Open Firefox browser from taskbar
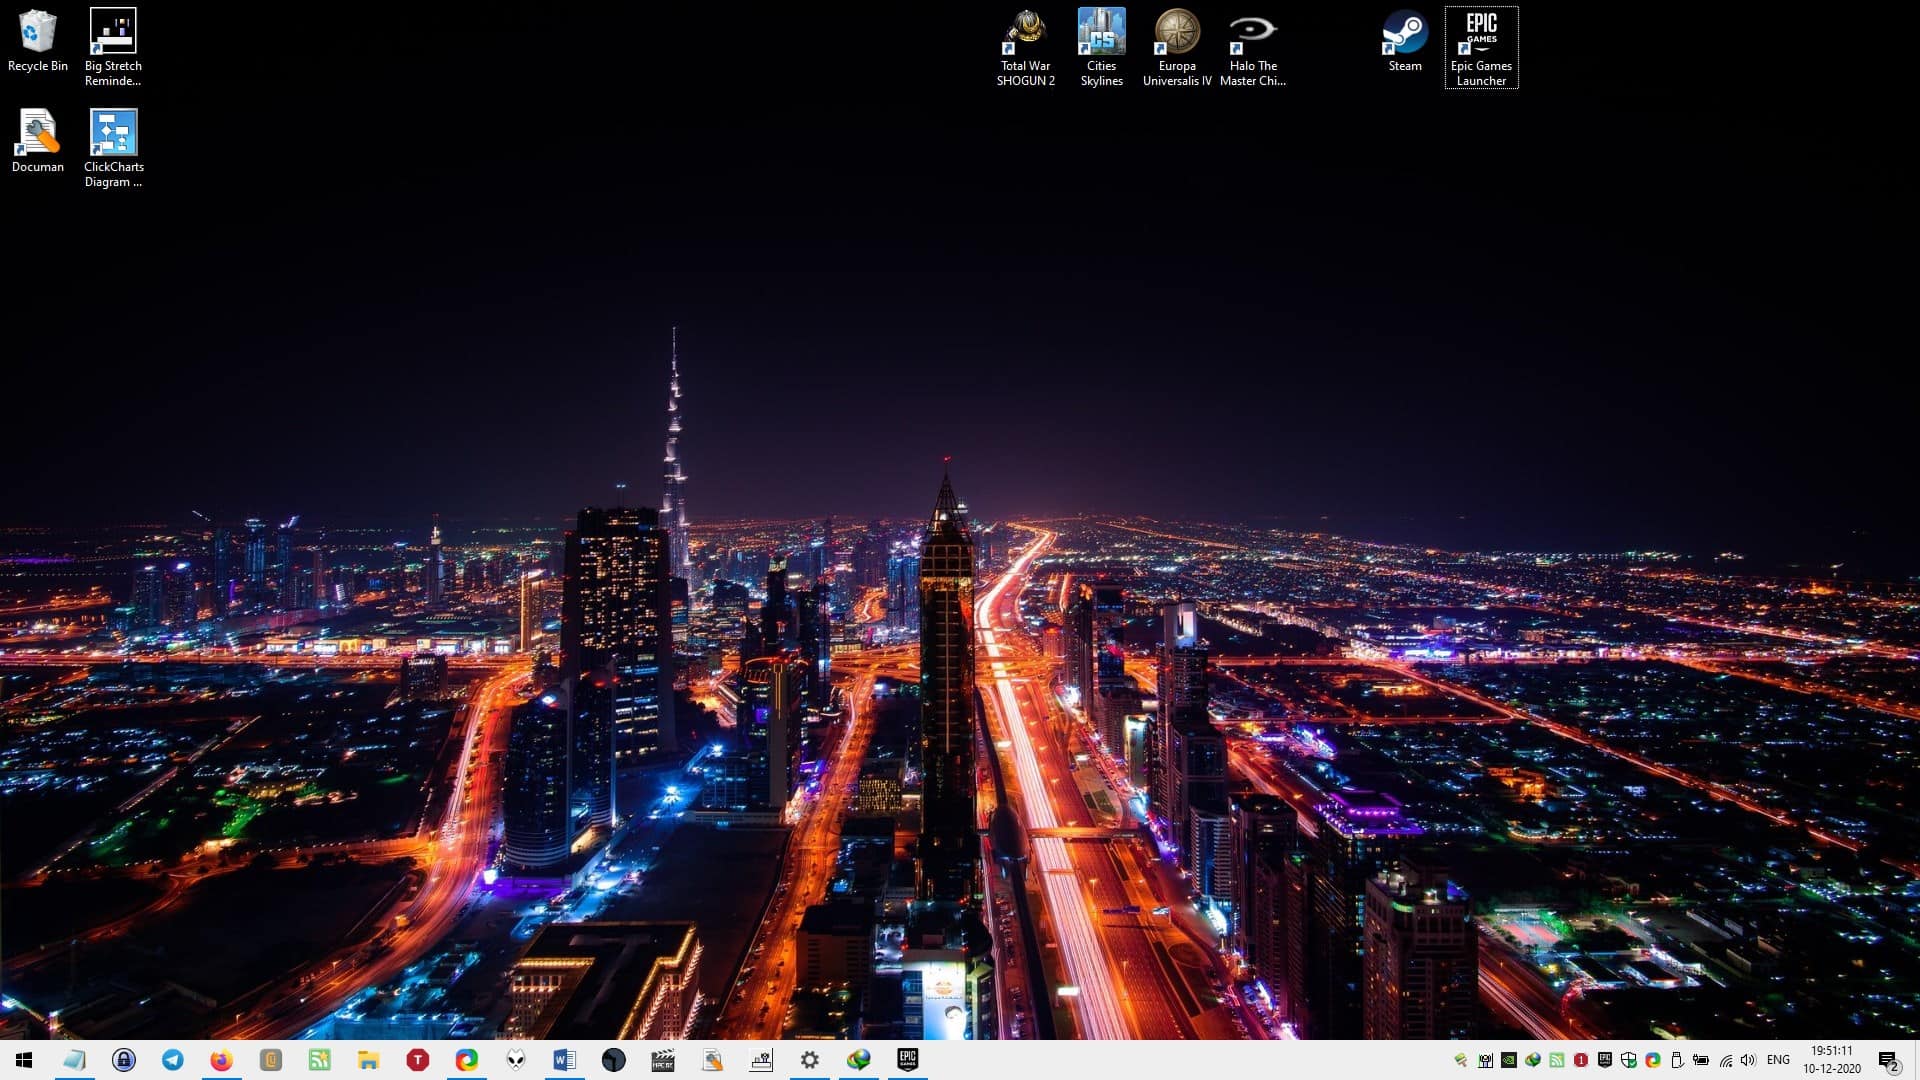The height and width of the screenshot is (1080, 1920). pos(220,1059)
